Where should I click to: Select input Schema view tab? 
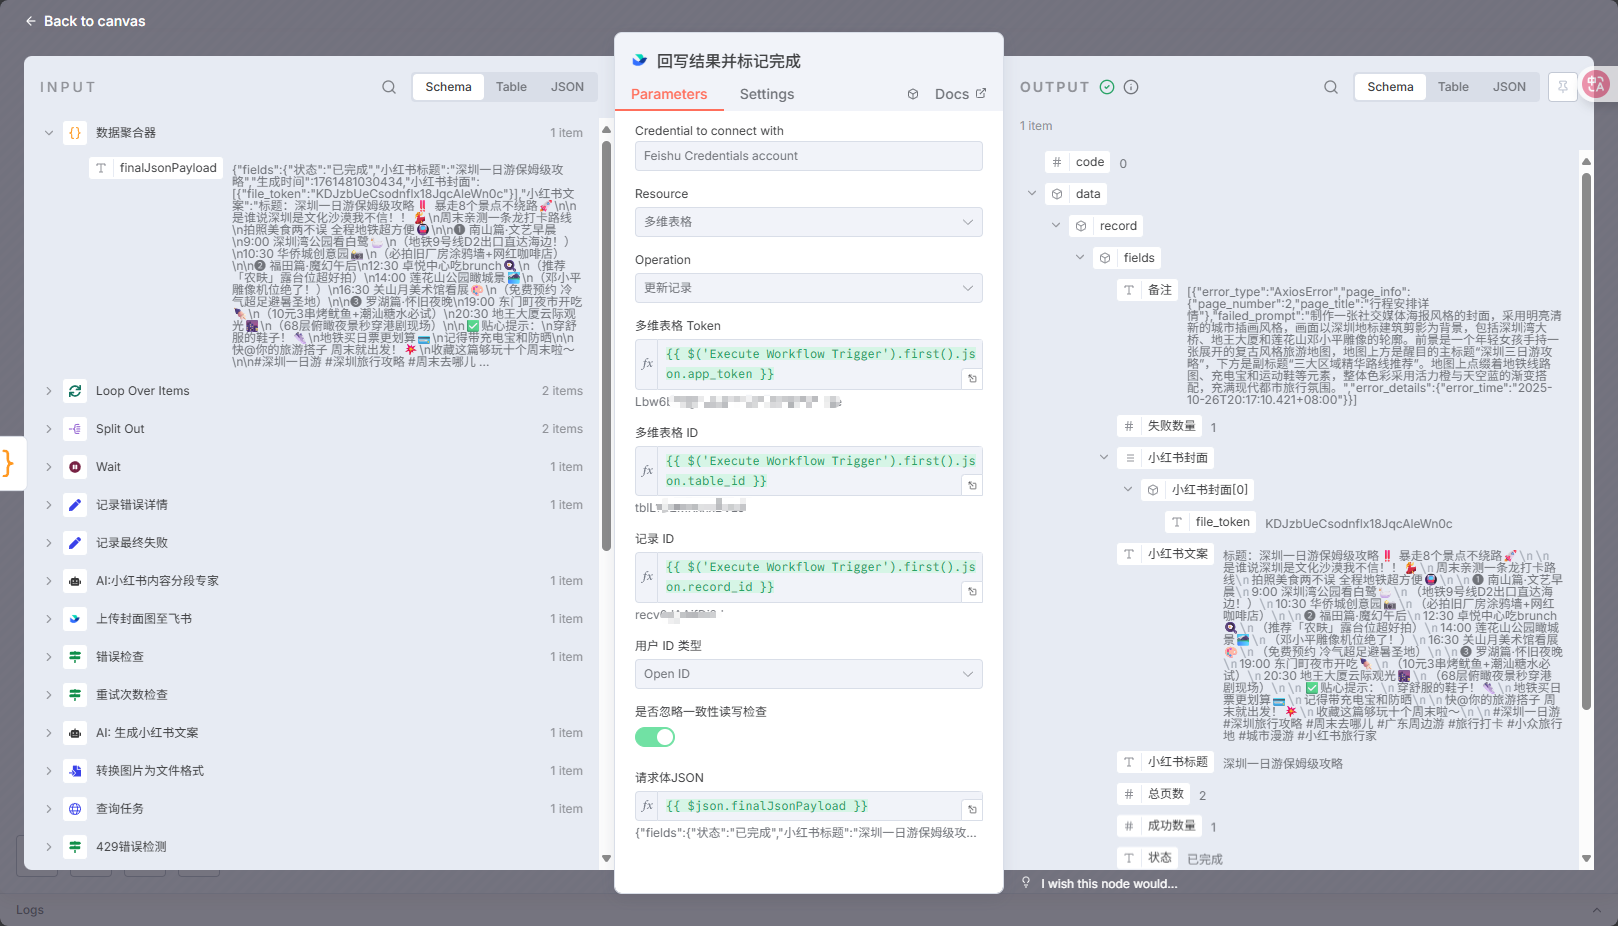tap(448, 87)
